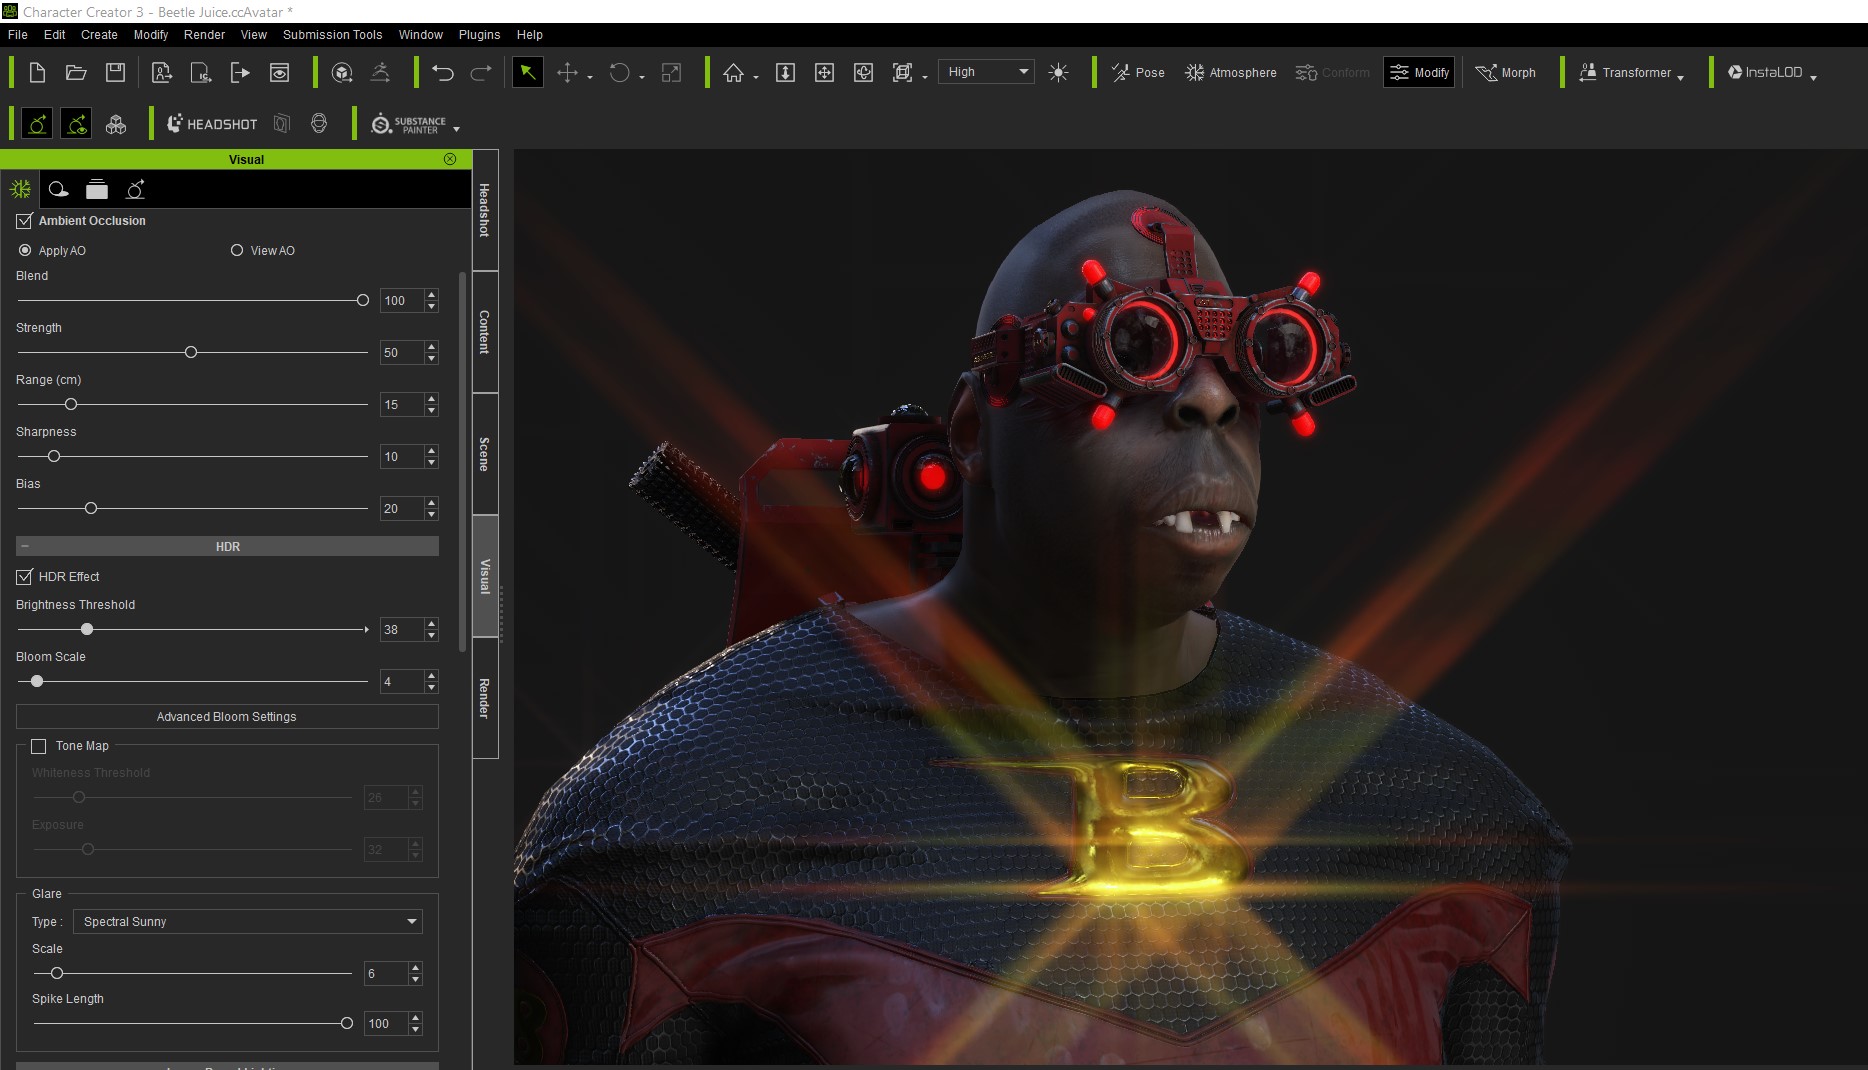Screen dimensions: 1868x1070
Task: Choose the Scale object tool
Action: [672, 72]
